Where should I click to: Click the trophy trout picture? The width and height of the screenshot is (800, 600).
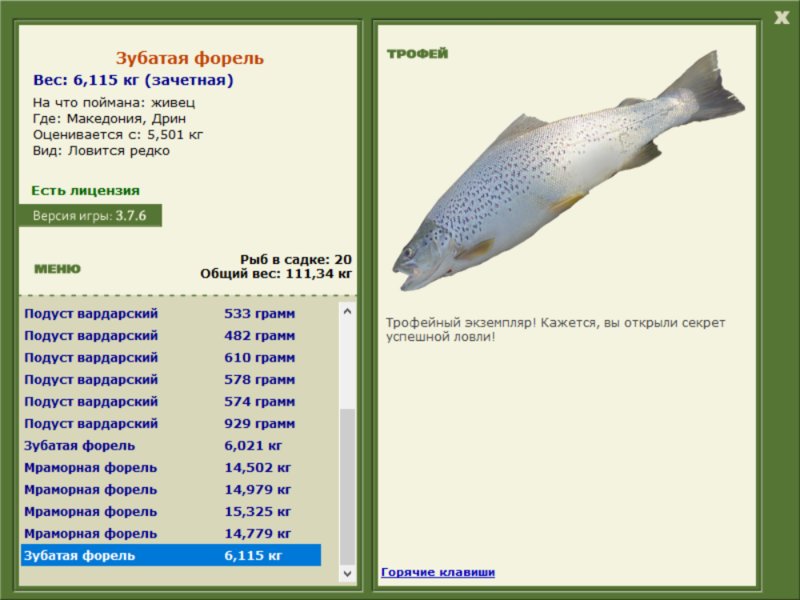(568, 171)
